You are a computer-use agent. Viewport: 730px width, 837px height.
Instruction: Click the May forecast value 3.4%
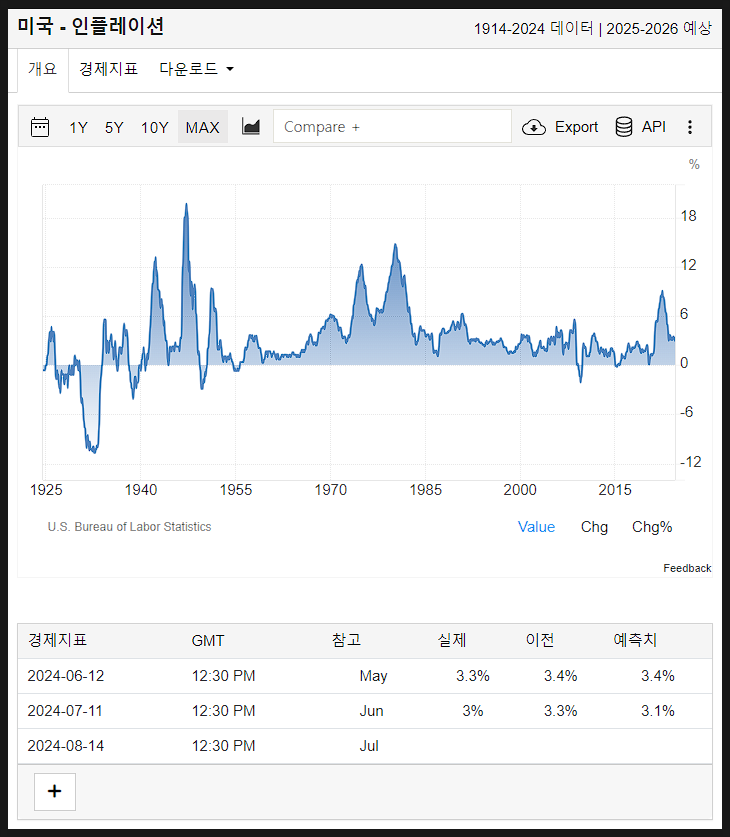pos(657,676)
